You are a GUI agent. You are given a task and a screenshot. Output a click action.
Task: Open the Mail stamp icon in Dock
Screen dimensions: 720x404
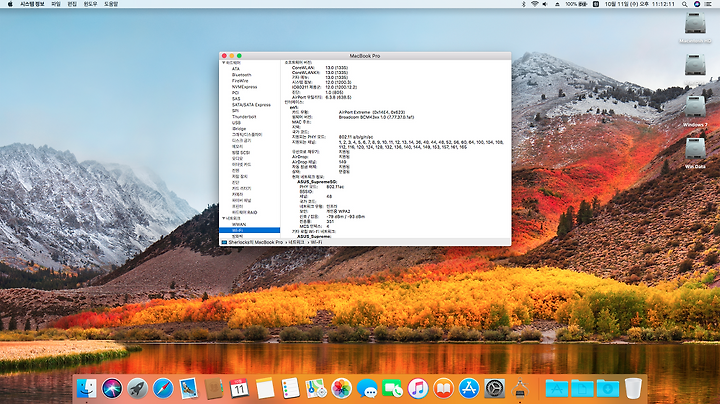pyautogui.click(x=188, y=388)
